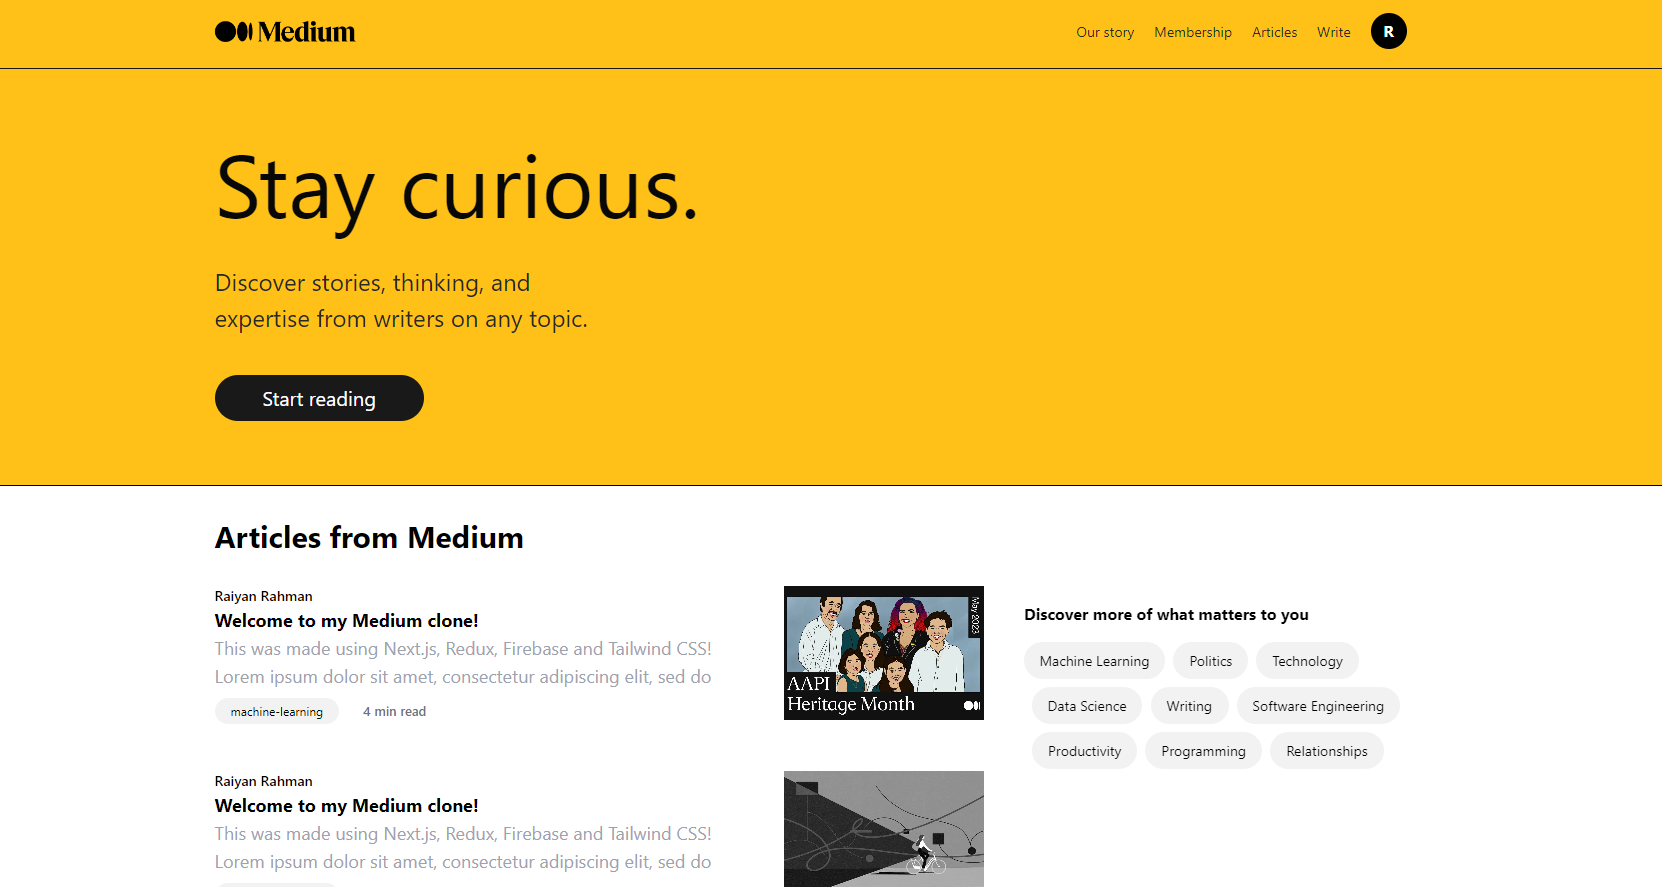Pick the Technology topic chip
The image size is (1662, 887).
(1307, 661)
